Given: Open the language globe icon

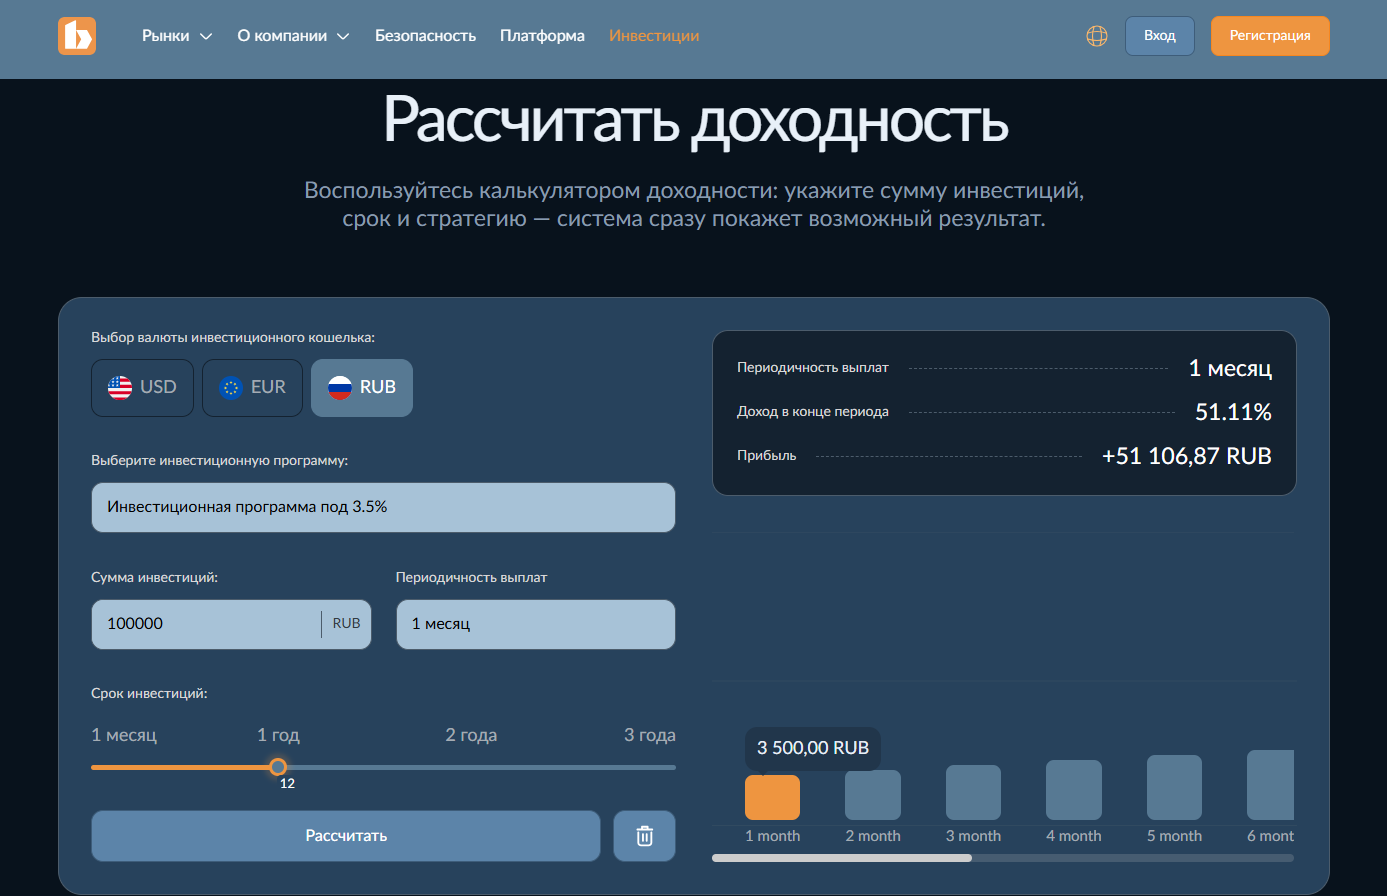Looking at the screenshot, I should click(x=1097, y=36).
